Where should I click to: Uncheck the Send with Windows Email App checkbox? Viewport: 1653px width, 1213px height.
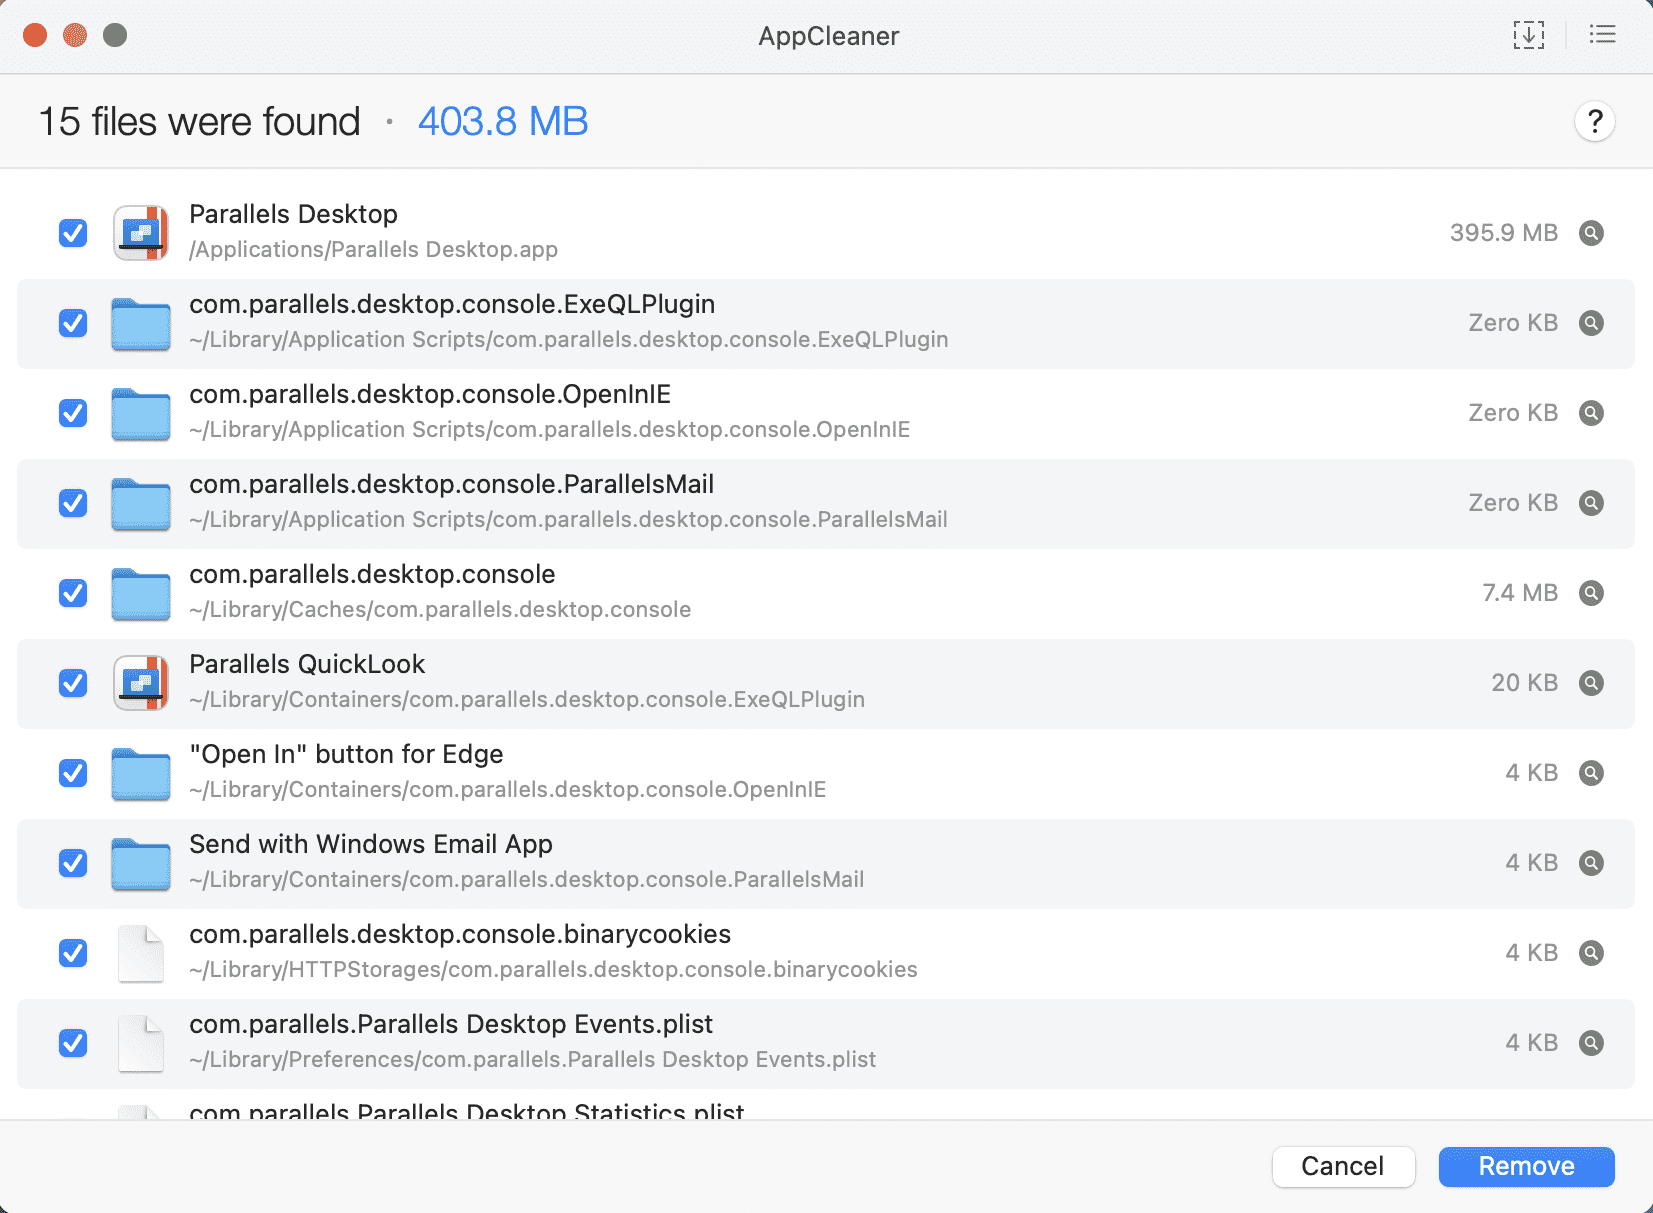(x=73, y=863)
